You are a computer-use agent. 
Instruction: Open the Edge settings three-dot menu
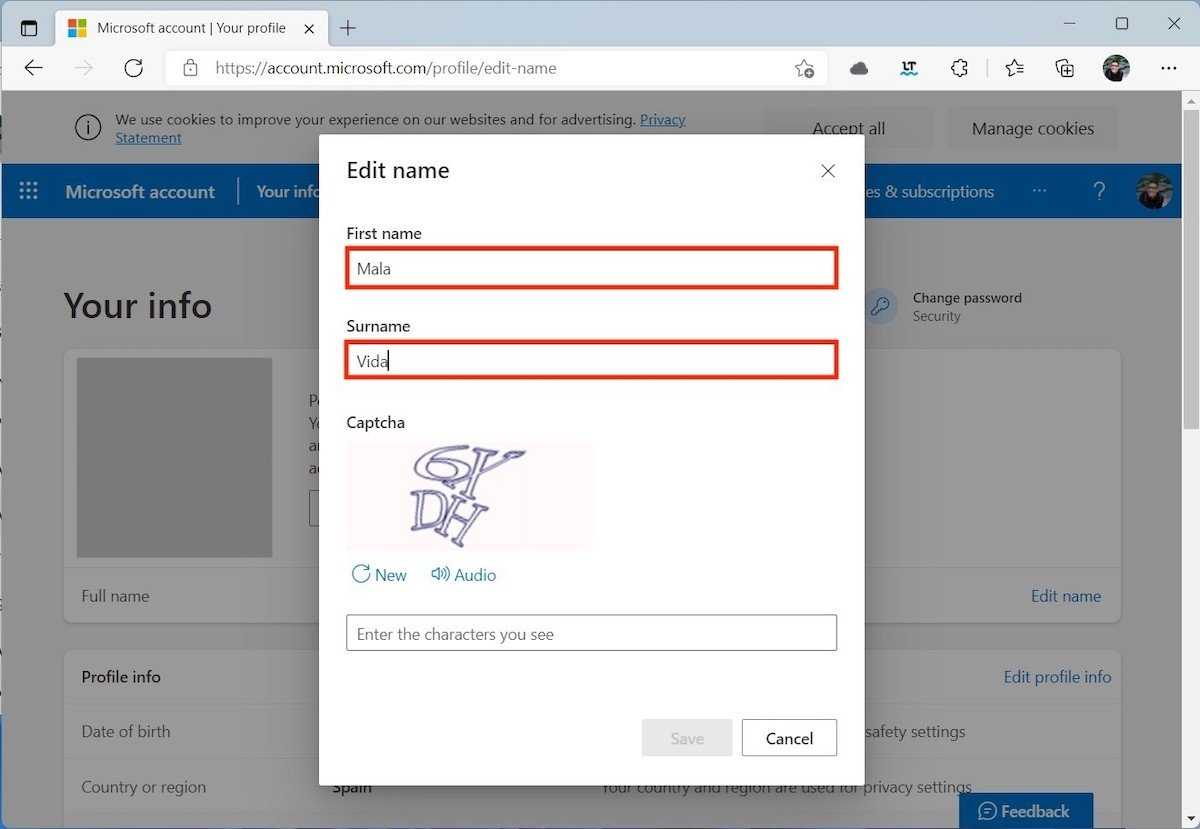pos(1168,68)
